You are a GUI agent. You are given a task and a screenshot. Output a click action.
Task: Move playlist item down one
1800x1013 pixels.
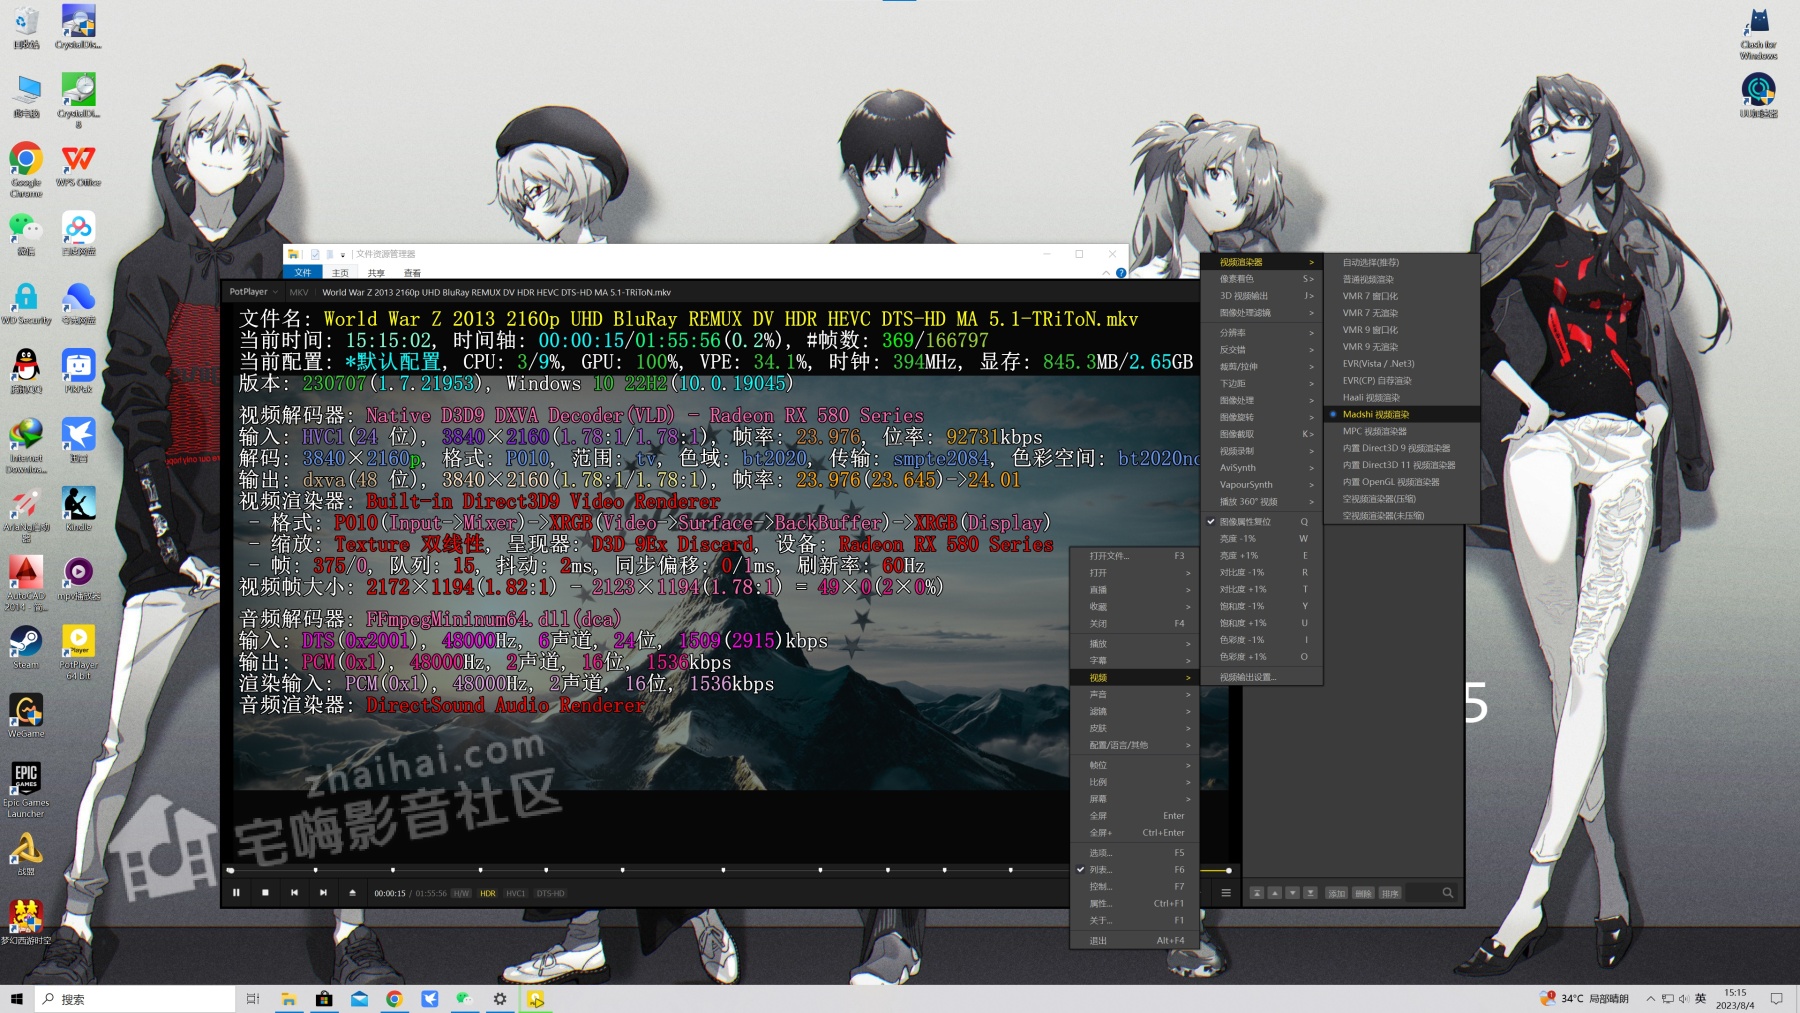coord(1292,893)
